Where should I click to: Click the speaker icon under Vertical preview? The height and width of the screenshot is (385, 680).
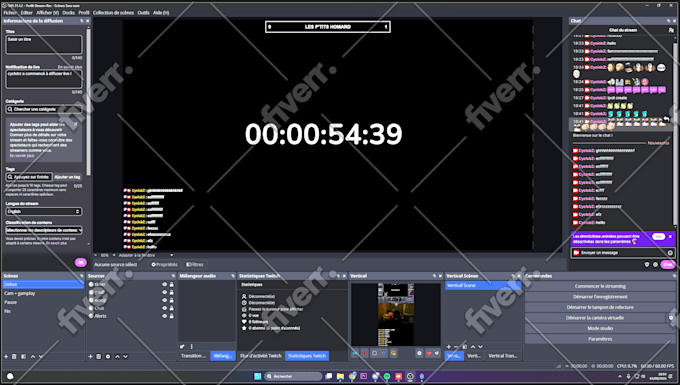point(437,353)
